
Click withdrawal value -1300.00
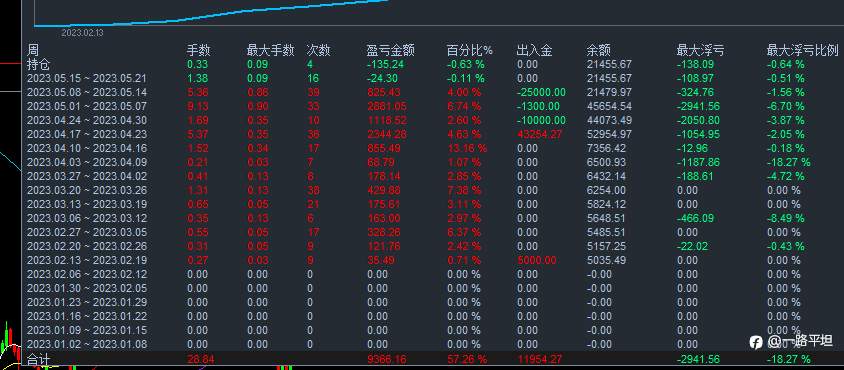click(538, 107)
